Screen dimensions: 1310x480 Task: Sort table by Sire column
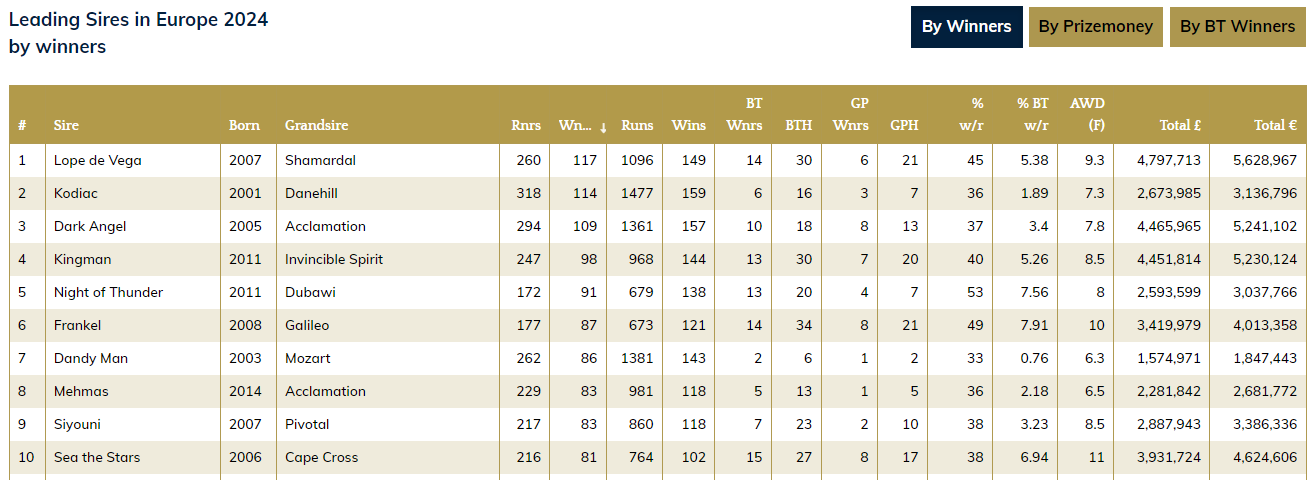tap(66, 125)
